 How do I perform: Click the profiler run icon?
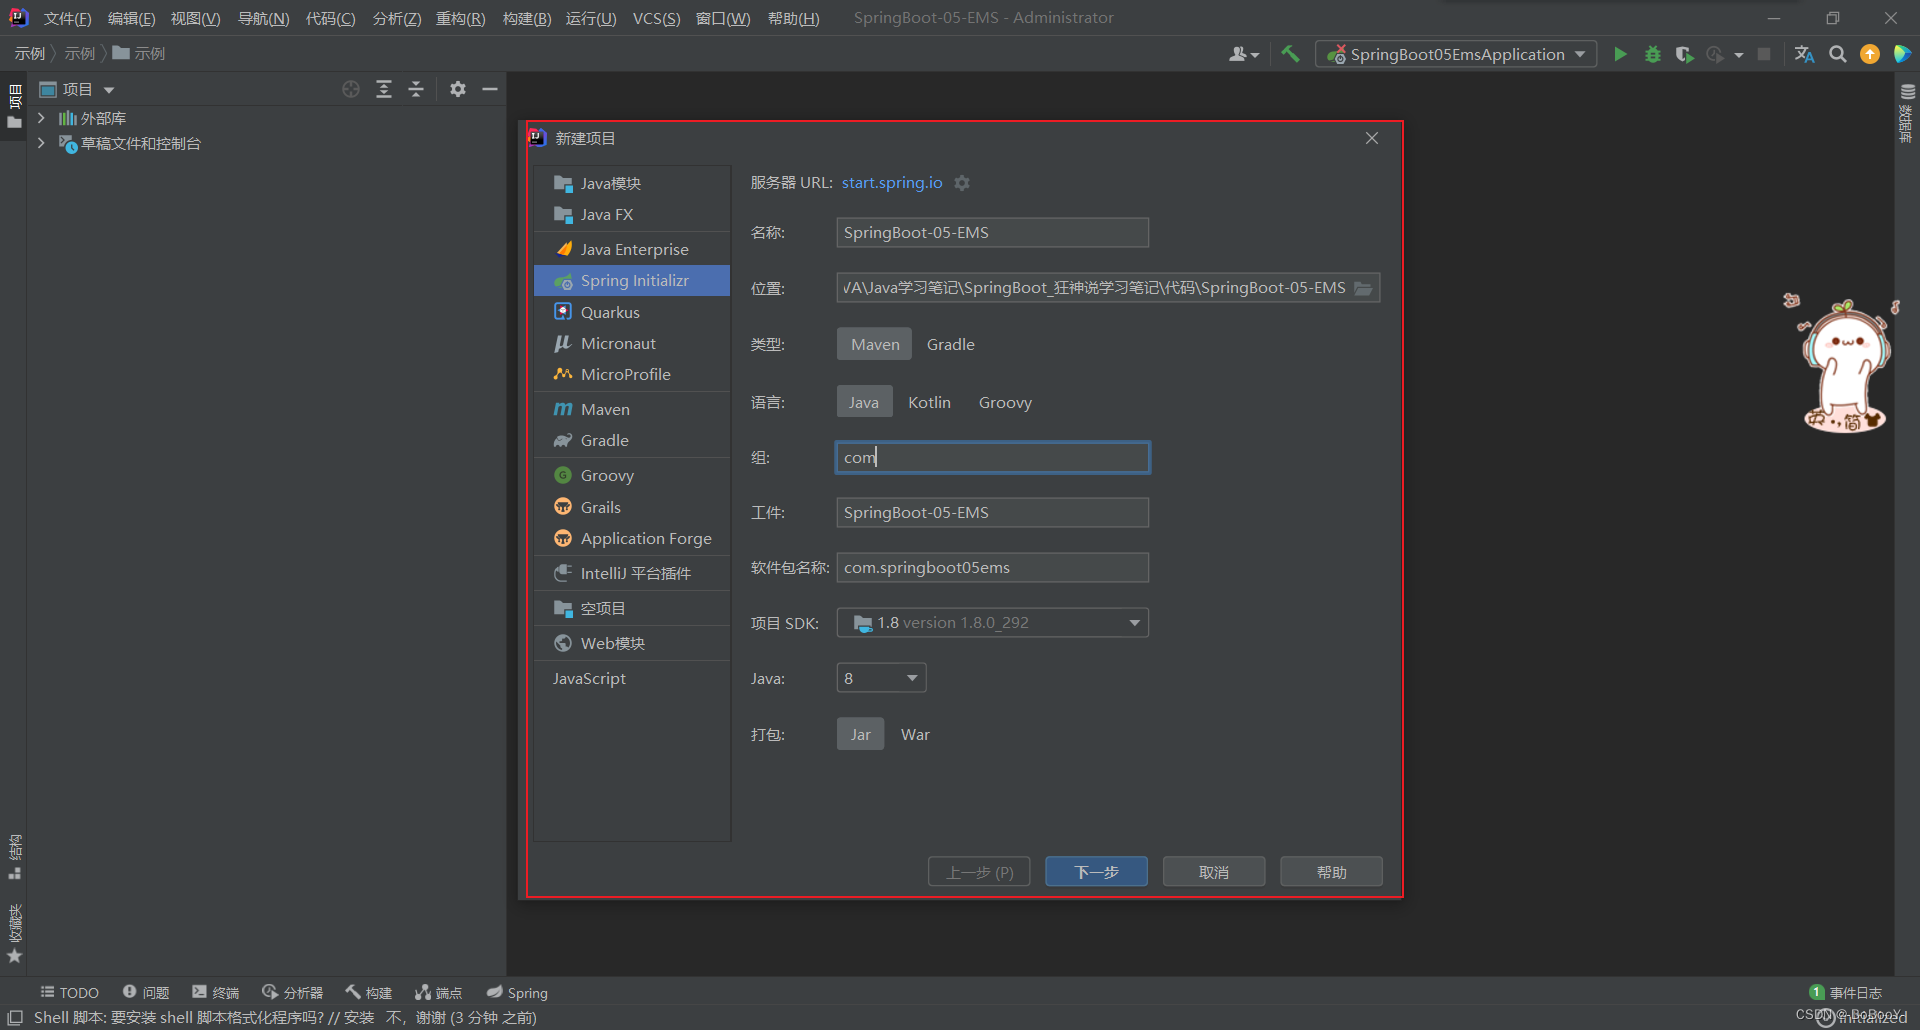pyautogui.click(x=1715, y=54)
